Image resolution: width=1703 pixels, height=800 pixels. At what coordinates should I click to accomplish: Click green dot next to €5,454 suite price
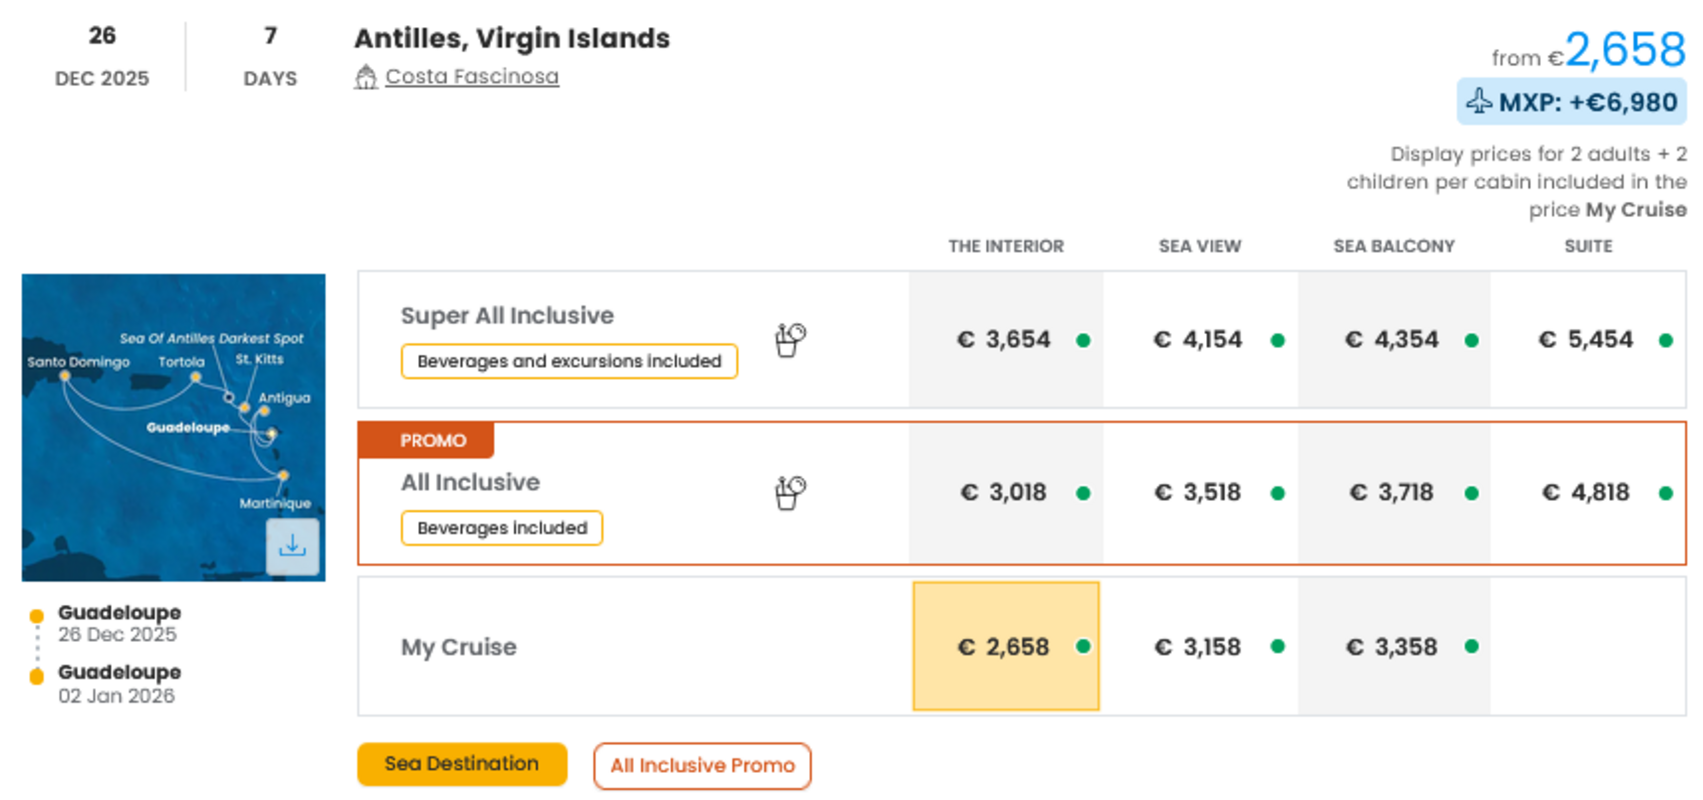[1665, 340]
